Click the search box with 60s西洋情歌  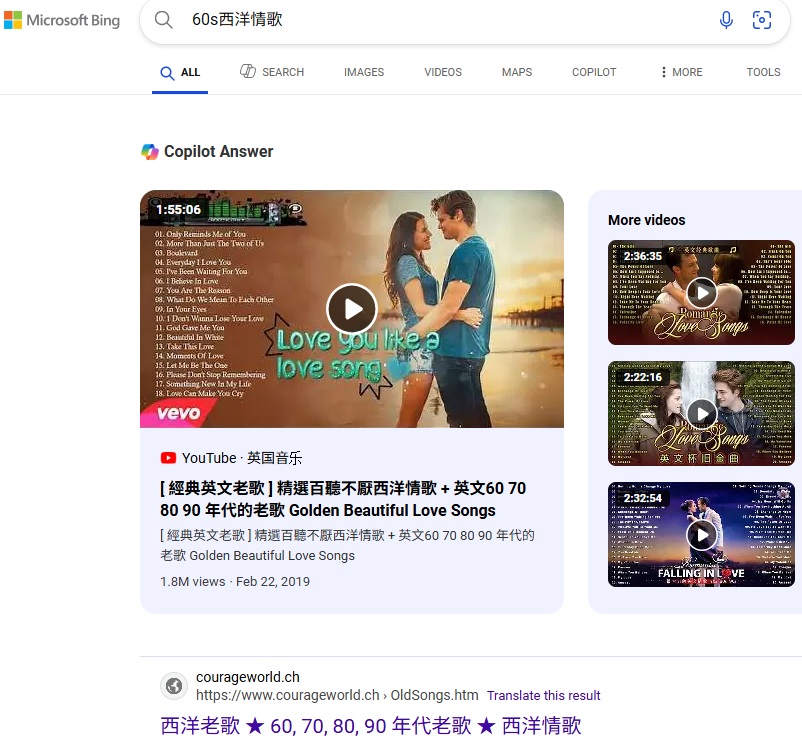coord(440,20)
